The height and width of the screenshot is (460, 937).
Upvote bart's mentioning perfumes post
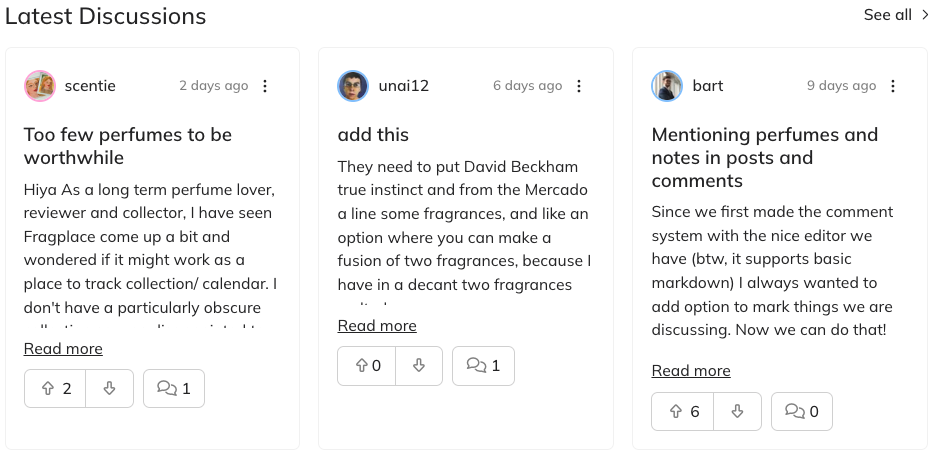pyautogui.click(x=682, y=411)
